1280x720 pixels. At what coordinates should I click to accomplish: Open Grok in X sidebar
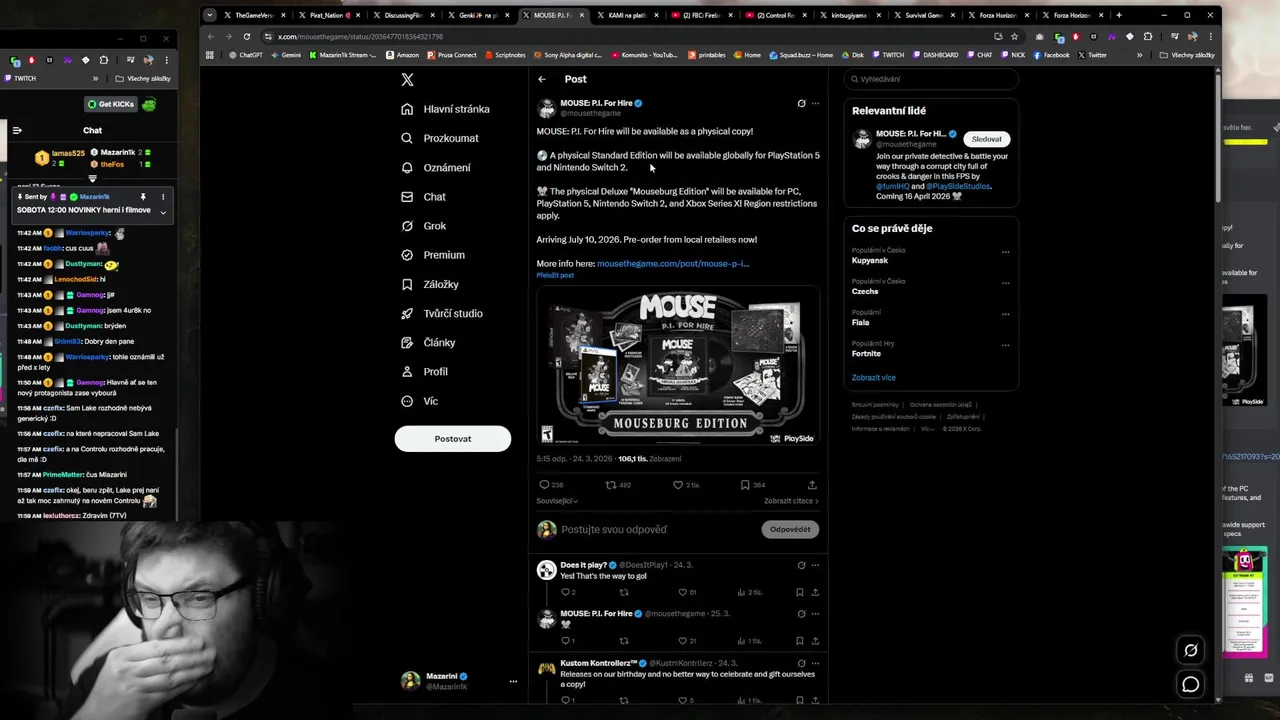tap(423, 226)
